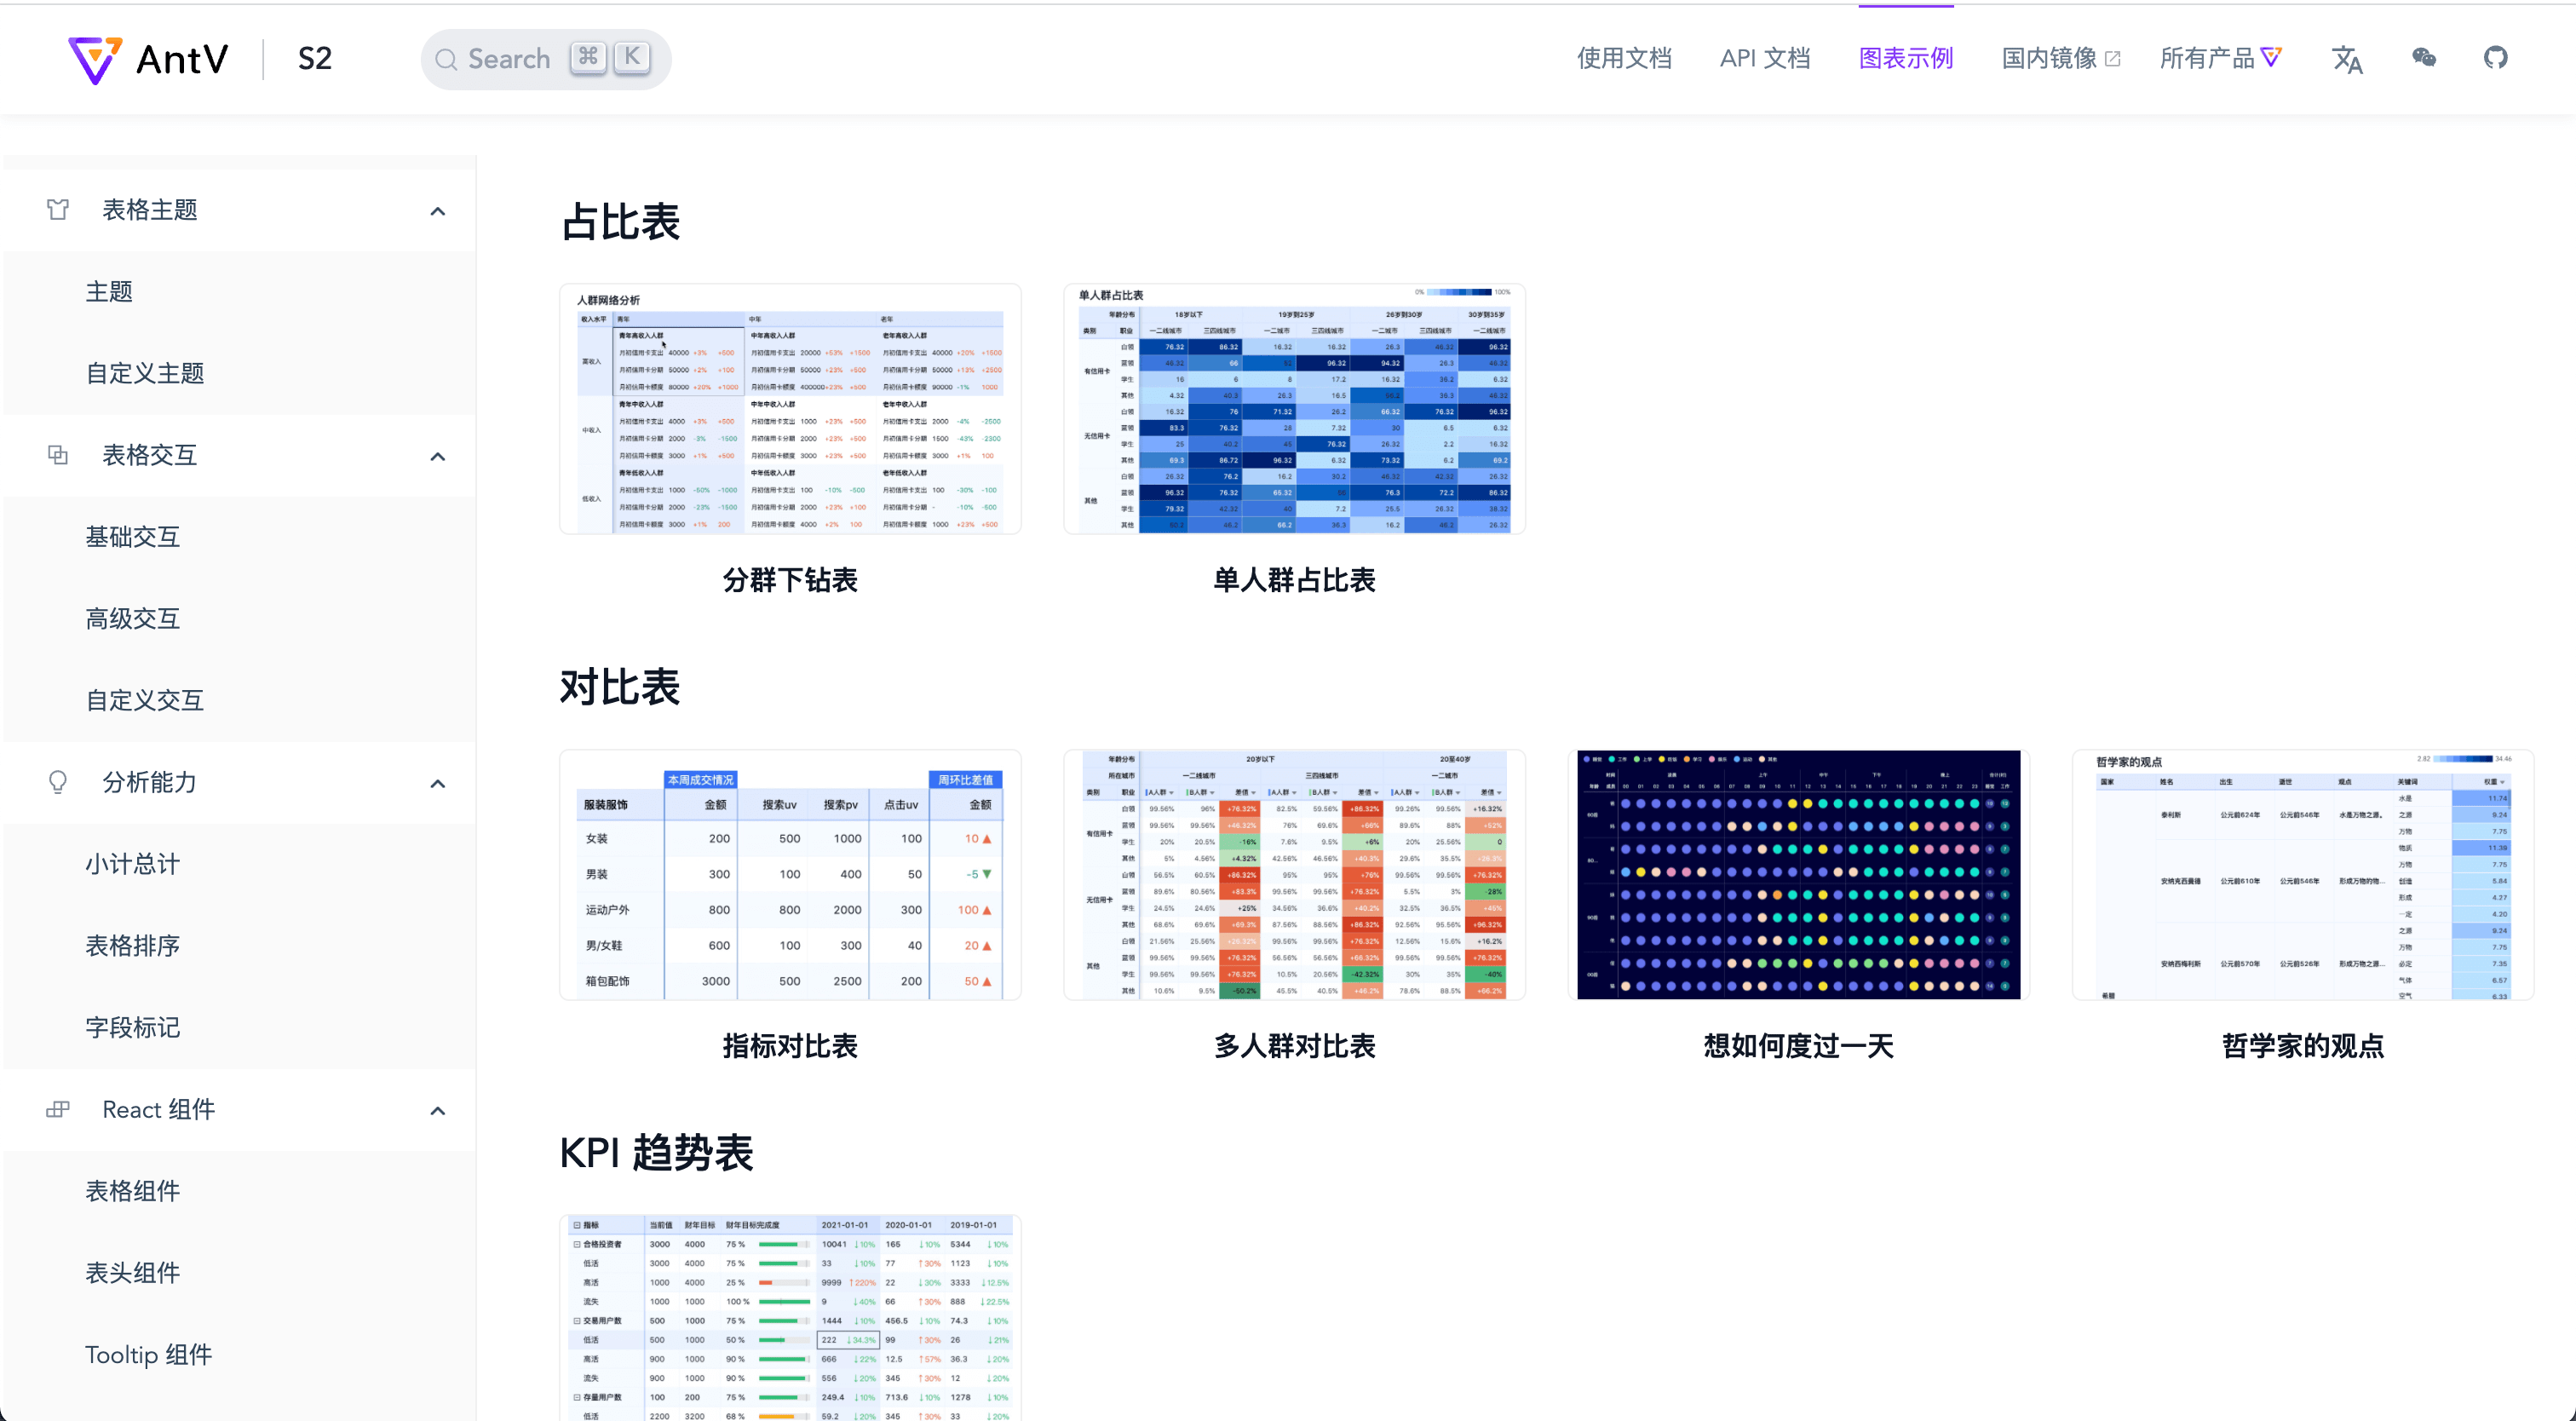The width and height of the screenshot is (2576, 1421).
Task: Click the shirt icon beside 表格主题
Action: pos(58,210)
